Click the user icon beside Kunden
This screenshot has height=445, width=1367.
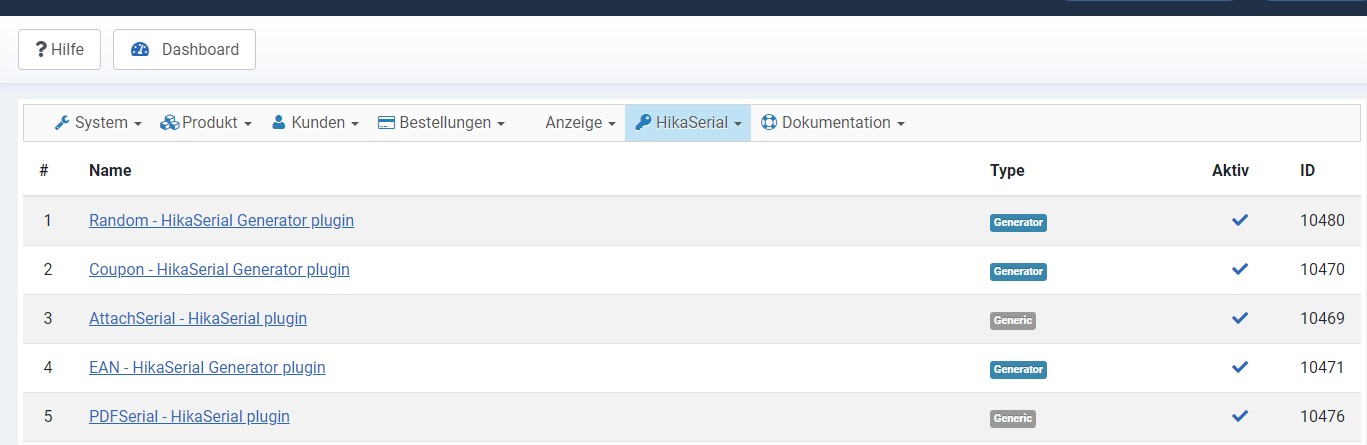pos(279,123)
